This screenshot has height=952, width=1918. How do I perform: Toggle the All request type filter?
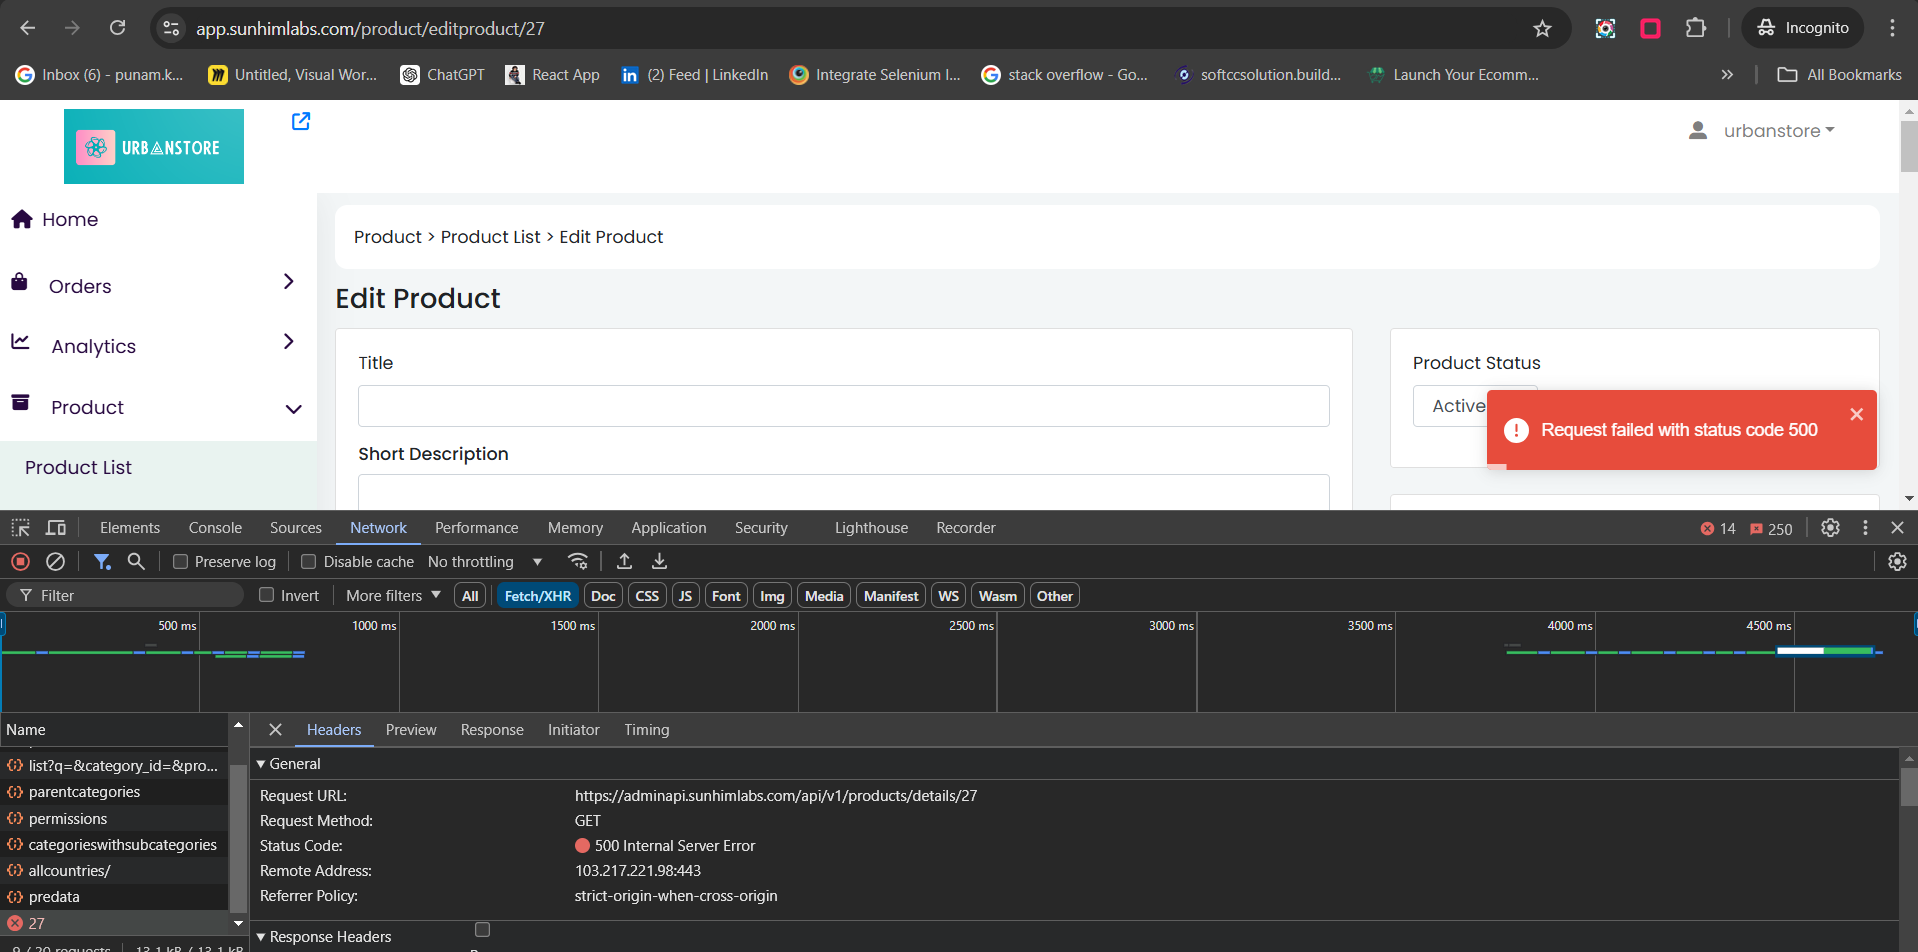pos(470,596)
